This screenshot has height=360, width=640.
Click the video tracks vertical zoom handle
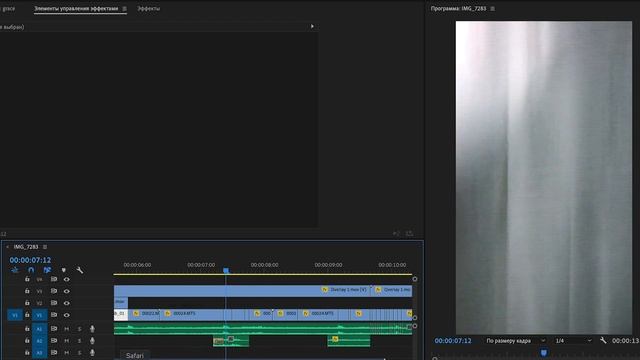pyautogui.click(x=415, y=279)
